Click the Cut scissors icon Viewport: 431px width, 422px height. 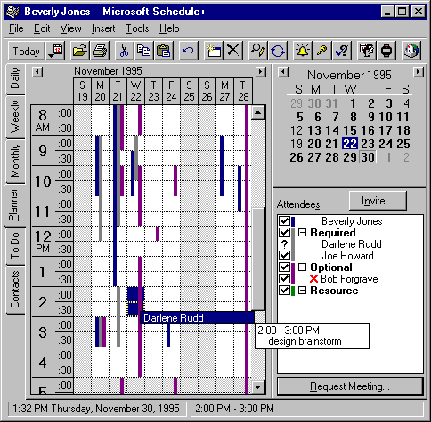click(x=124, y=51)
